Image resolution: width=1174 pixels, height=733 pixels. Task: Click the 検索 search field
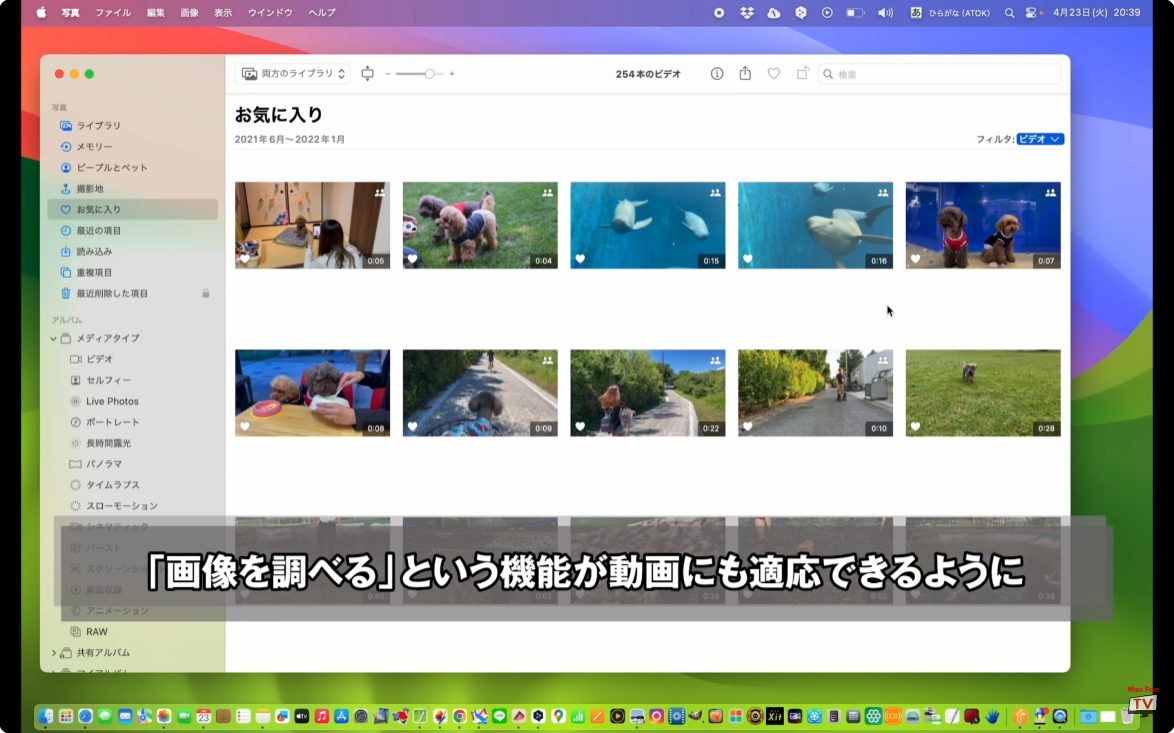(940, 74)
